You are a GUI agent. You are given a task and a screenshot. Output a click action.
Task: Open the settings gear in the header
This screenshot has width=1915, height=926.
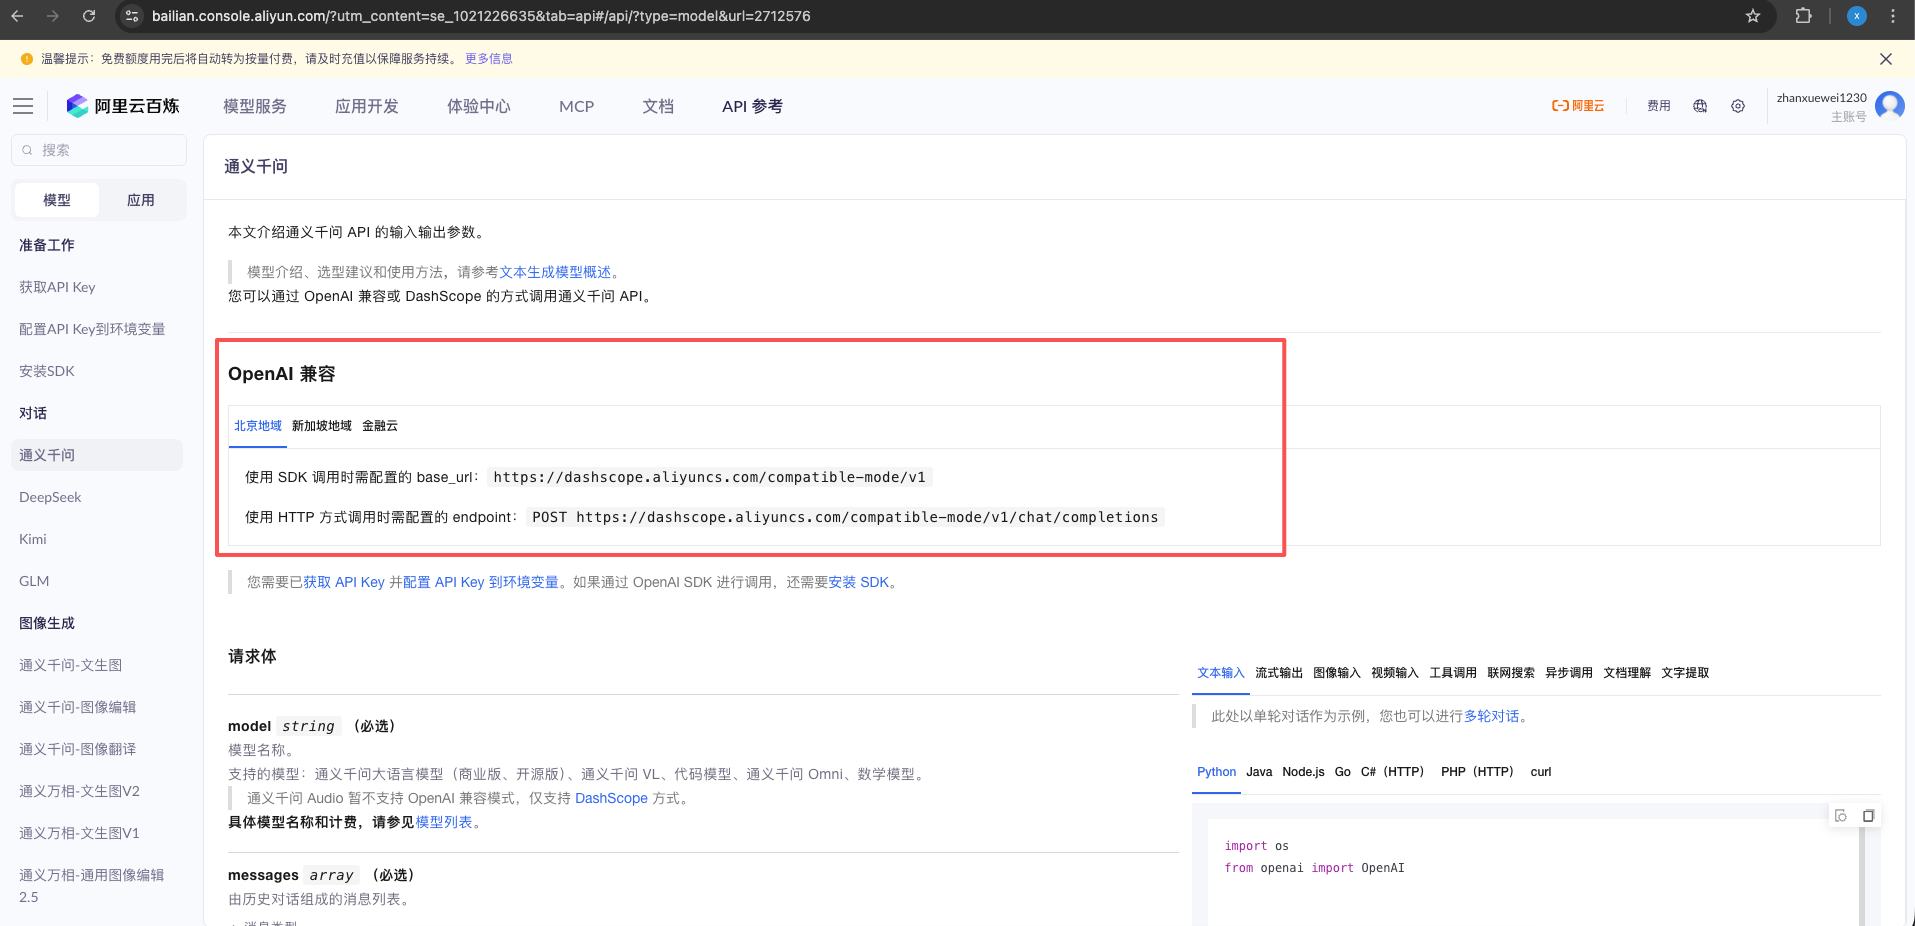click(1738, 106)
